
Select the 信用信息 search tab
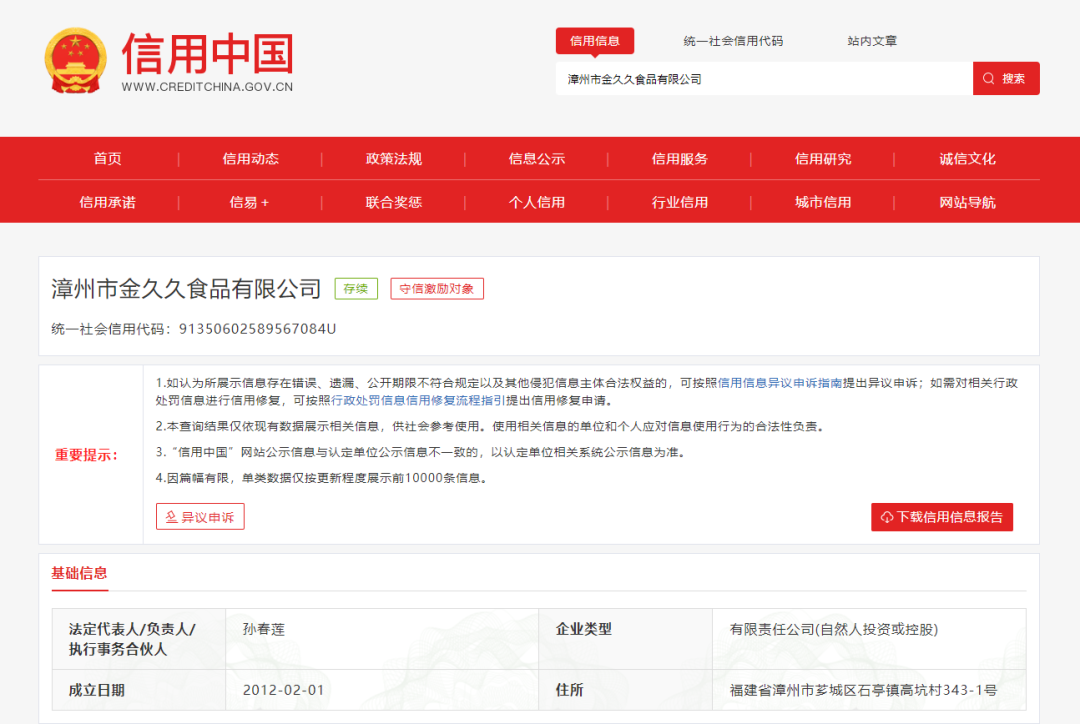pos(594,41)
